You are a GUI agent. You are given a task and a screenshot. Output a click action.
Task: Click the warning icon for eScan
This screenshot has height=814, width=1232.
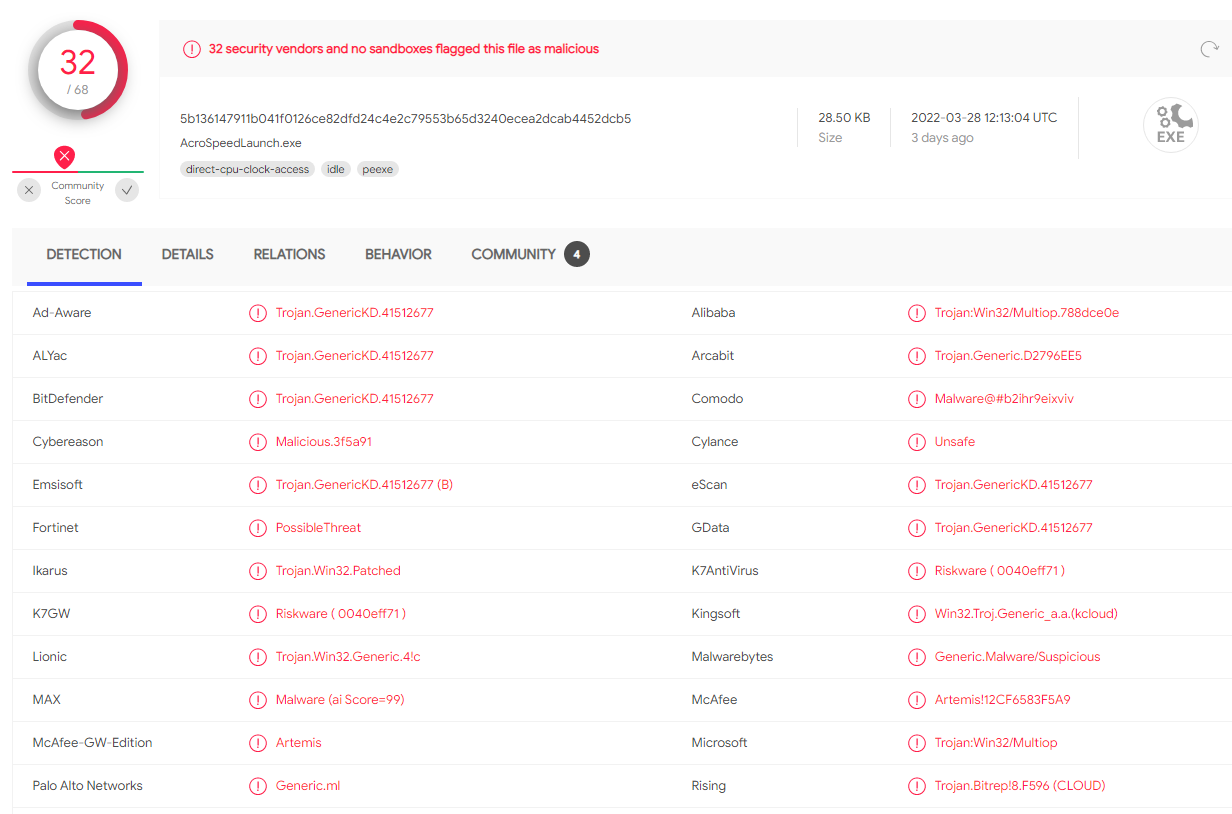coord(917,485)
